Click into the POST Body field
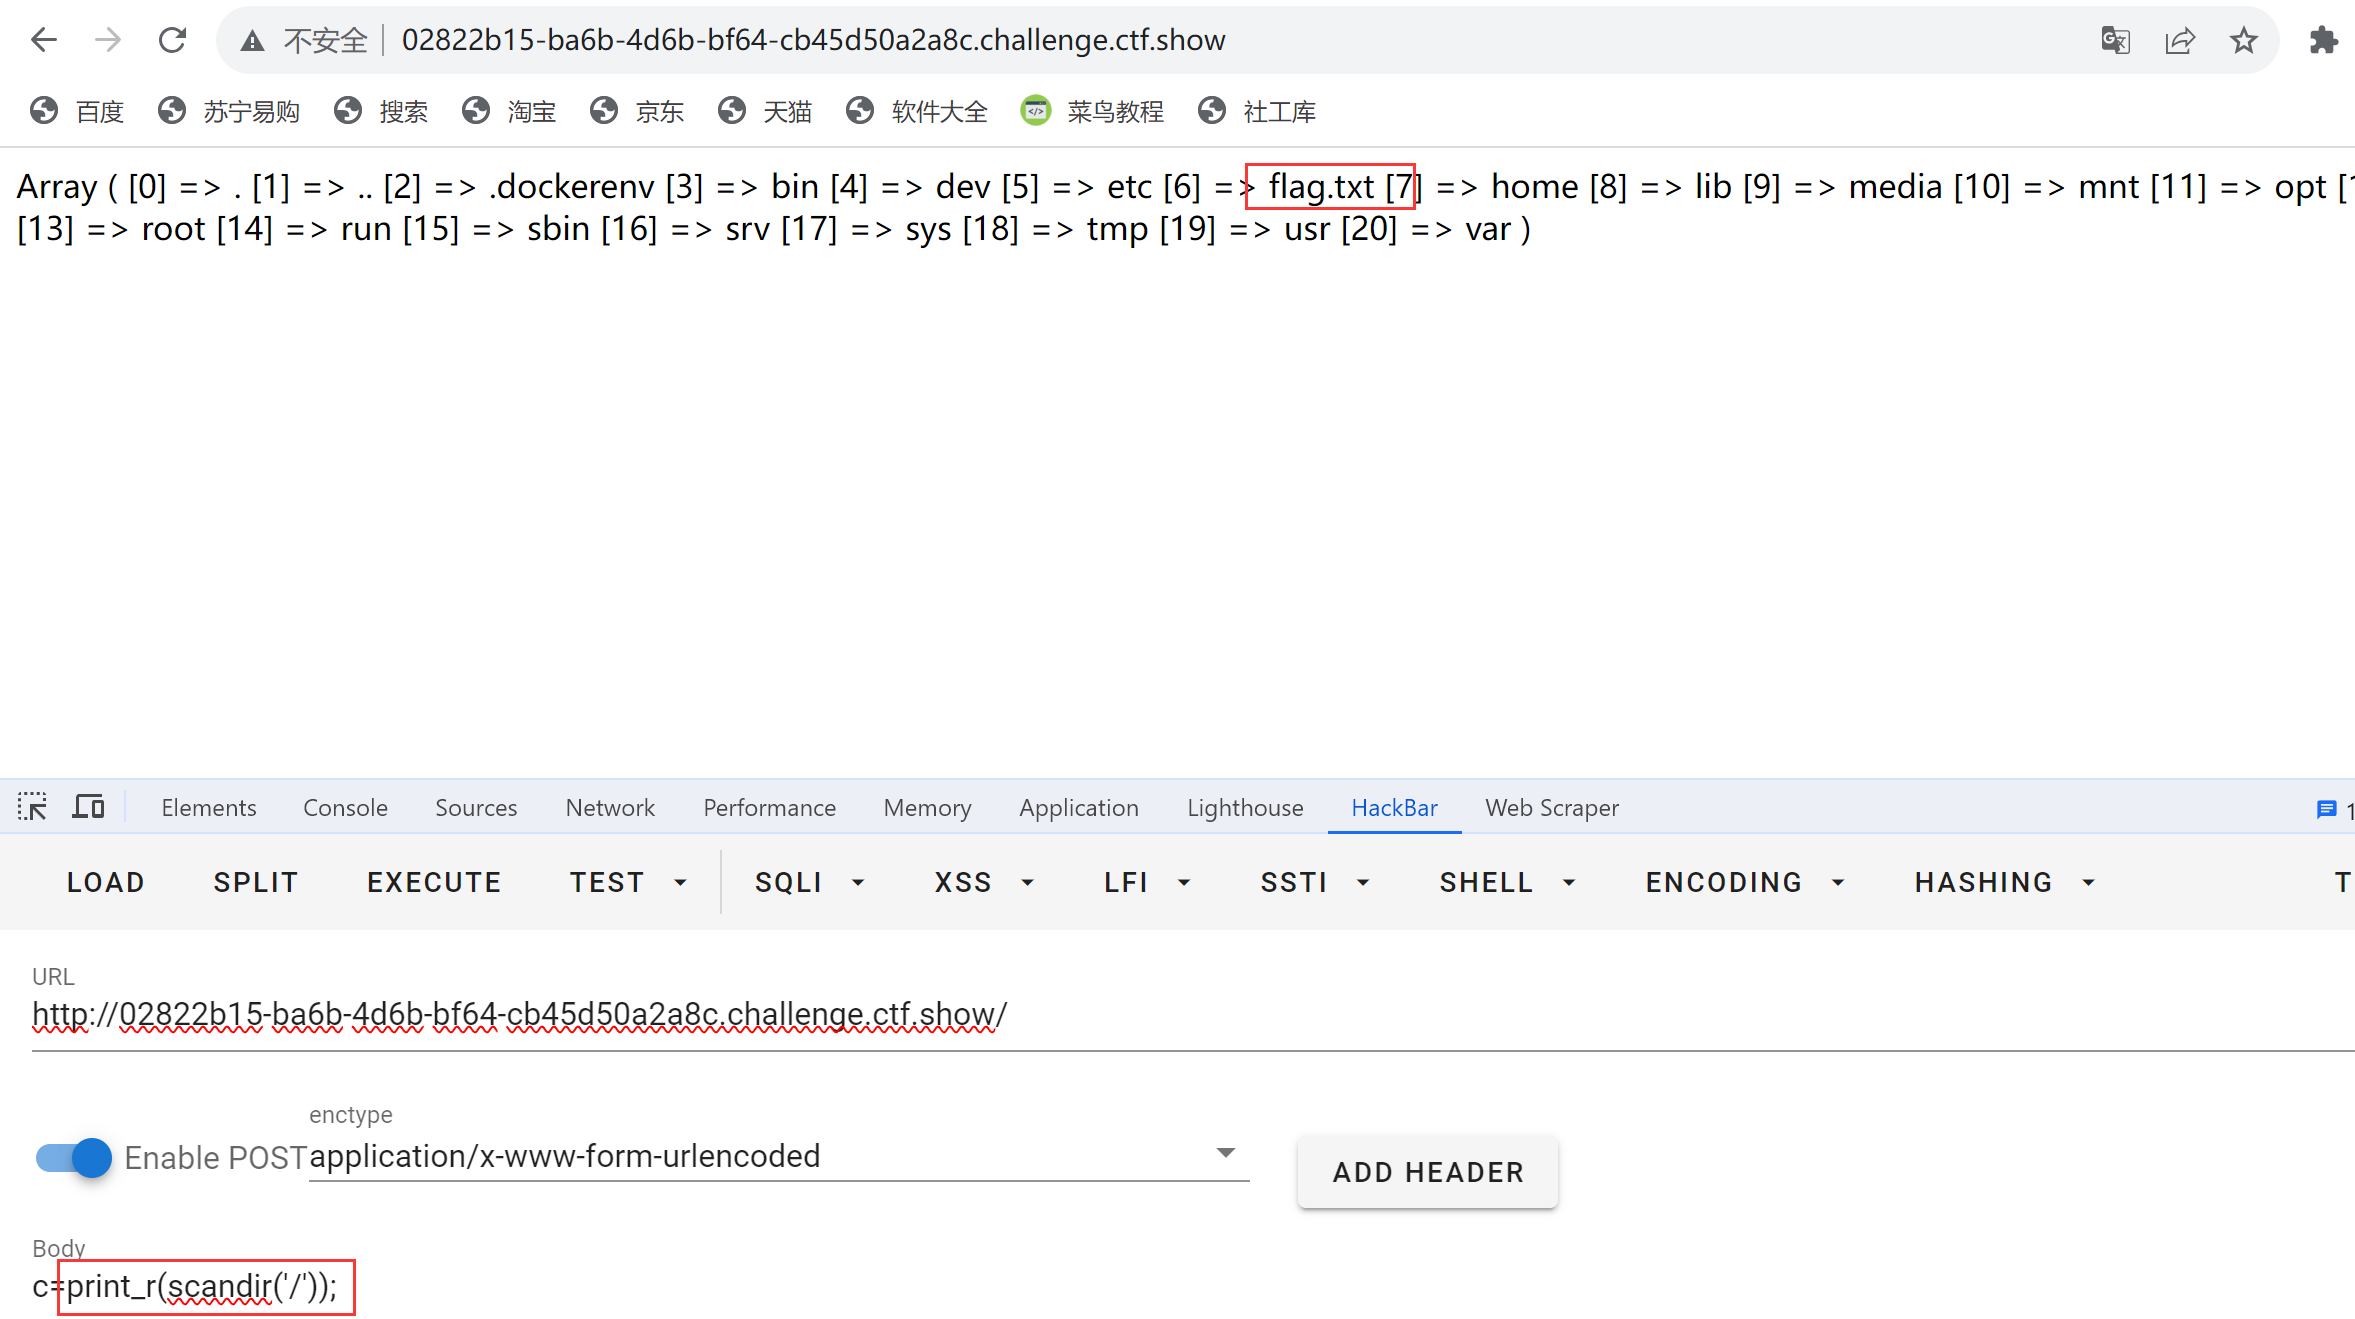2355x1319 pixels. 1193,1286
